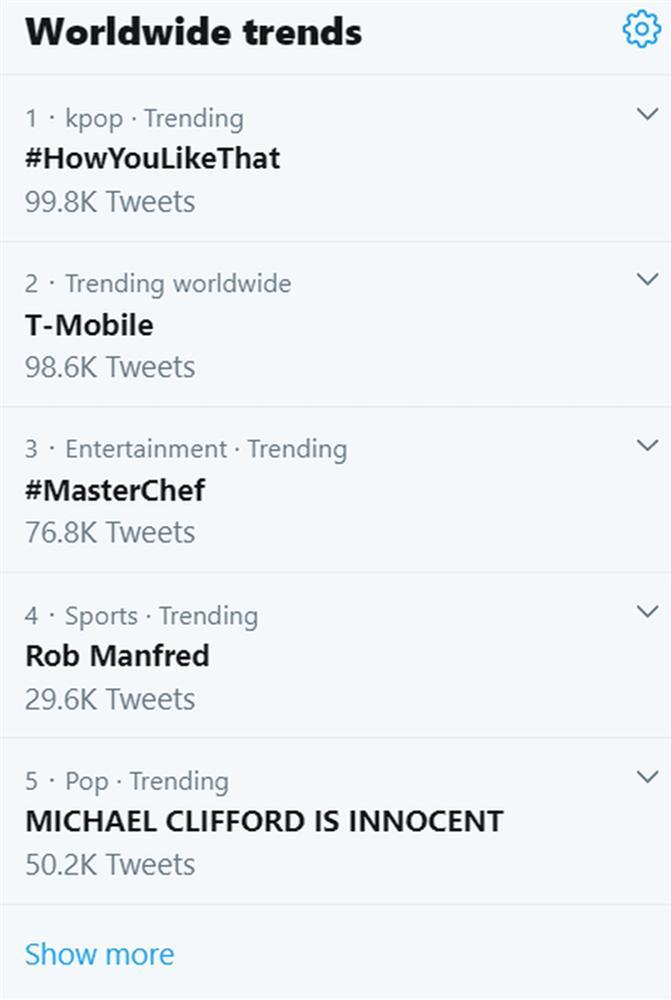Viewport: 671px width, 1000px height.
Task: Open chevron menu next to T-Mobile trend
Action: point(647,278)
